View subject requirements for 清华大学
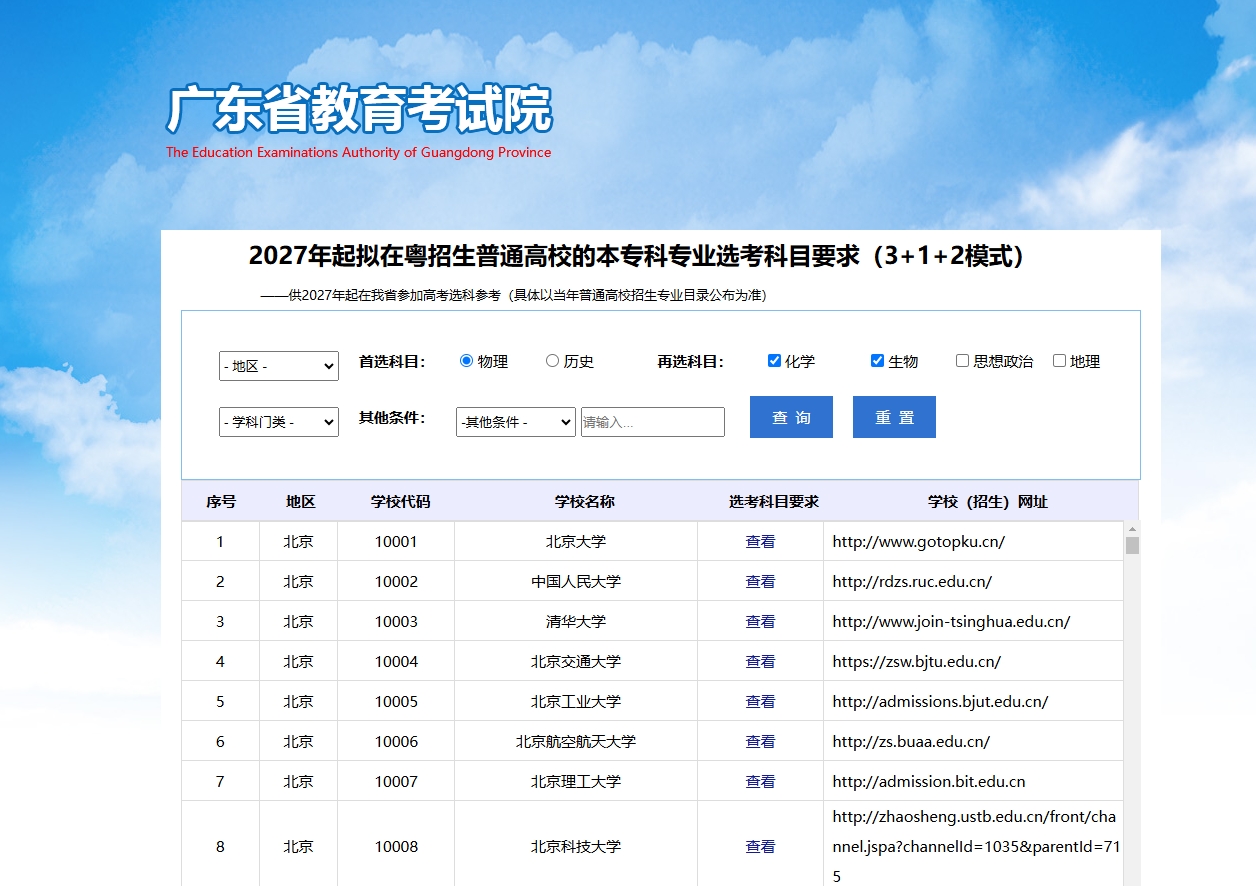1256x886 pixels. point(760,620)
